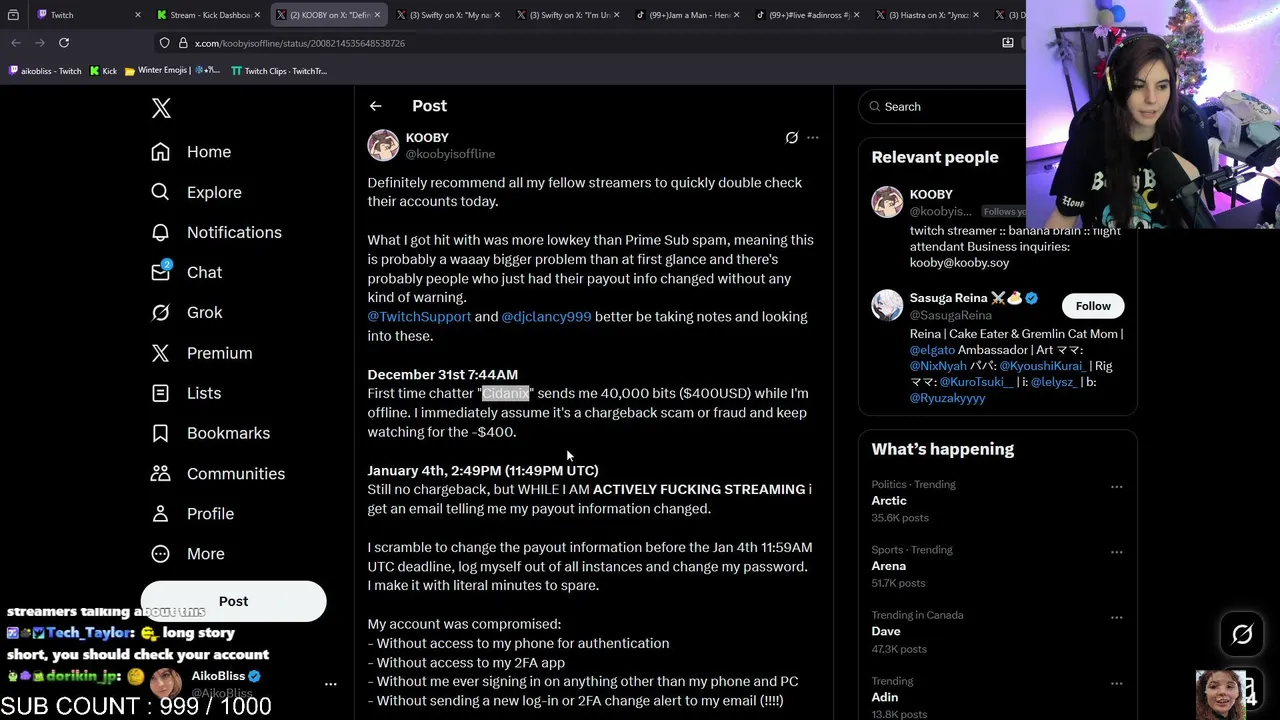This screenshot has width=1280, height=720.
Task: Open KOOBY avatar in Relevant people
Action: tap(887, 202)
